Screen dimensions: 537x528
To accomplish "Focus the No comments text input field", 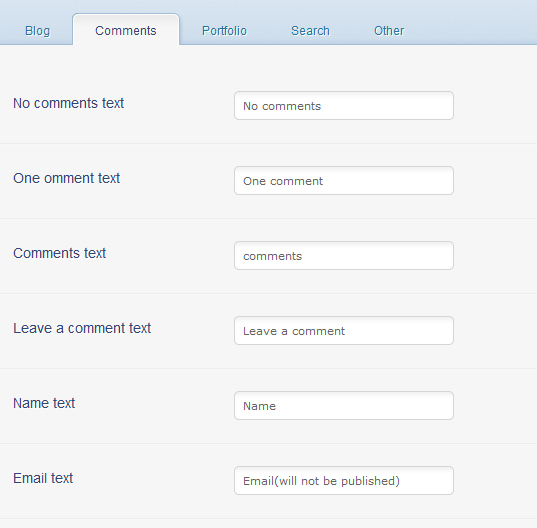I will [x=344, y=105].
